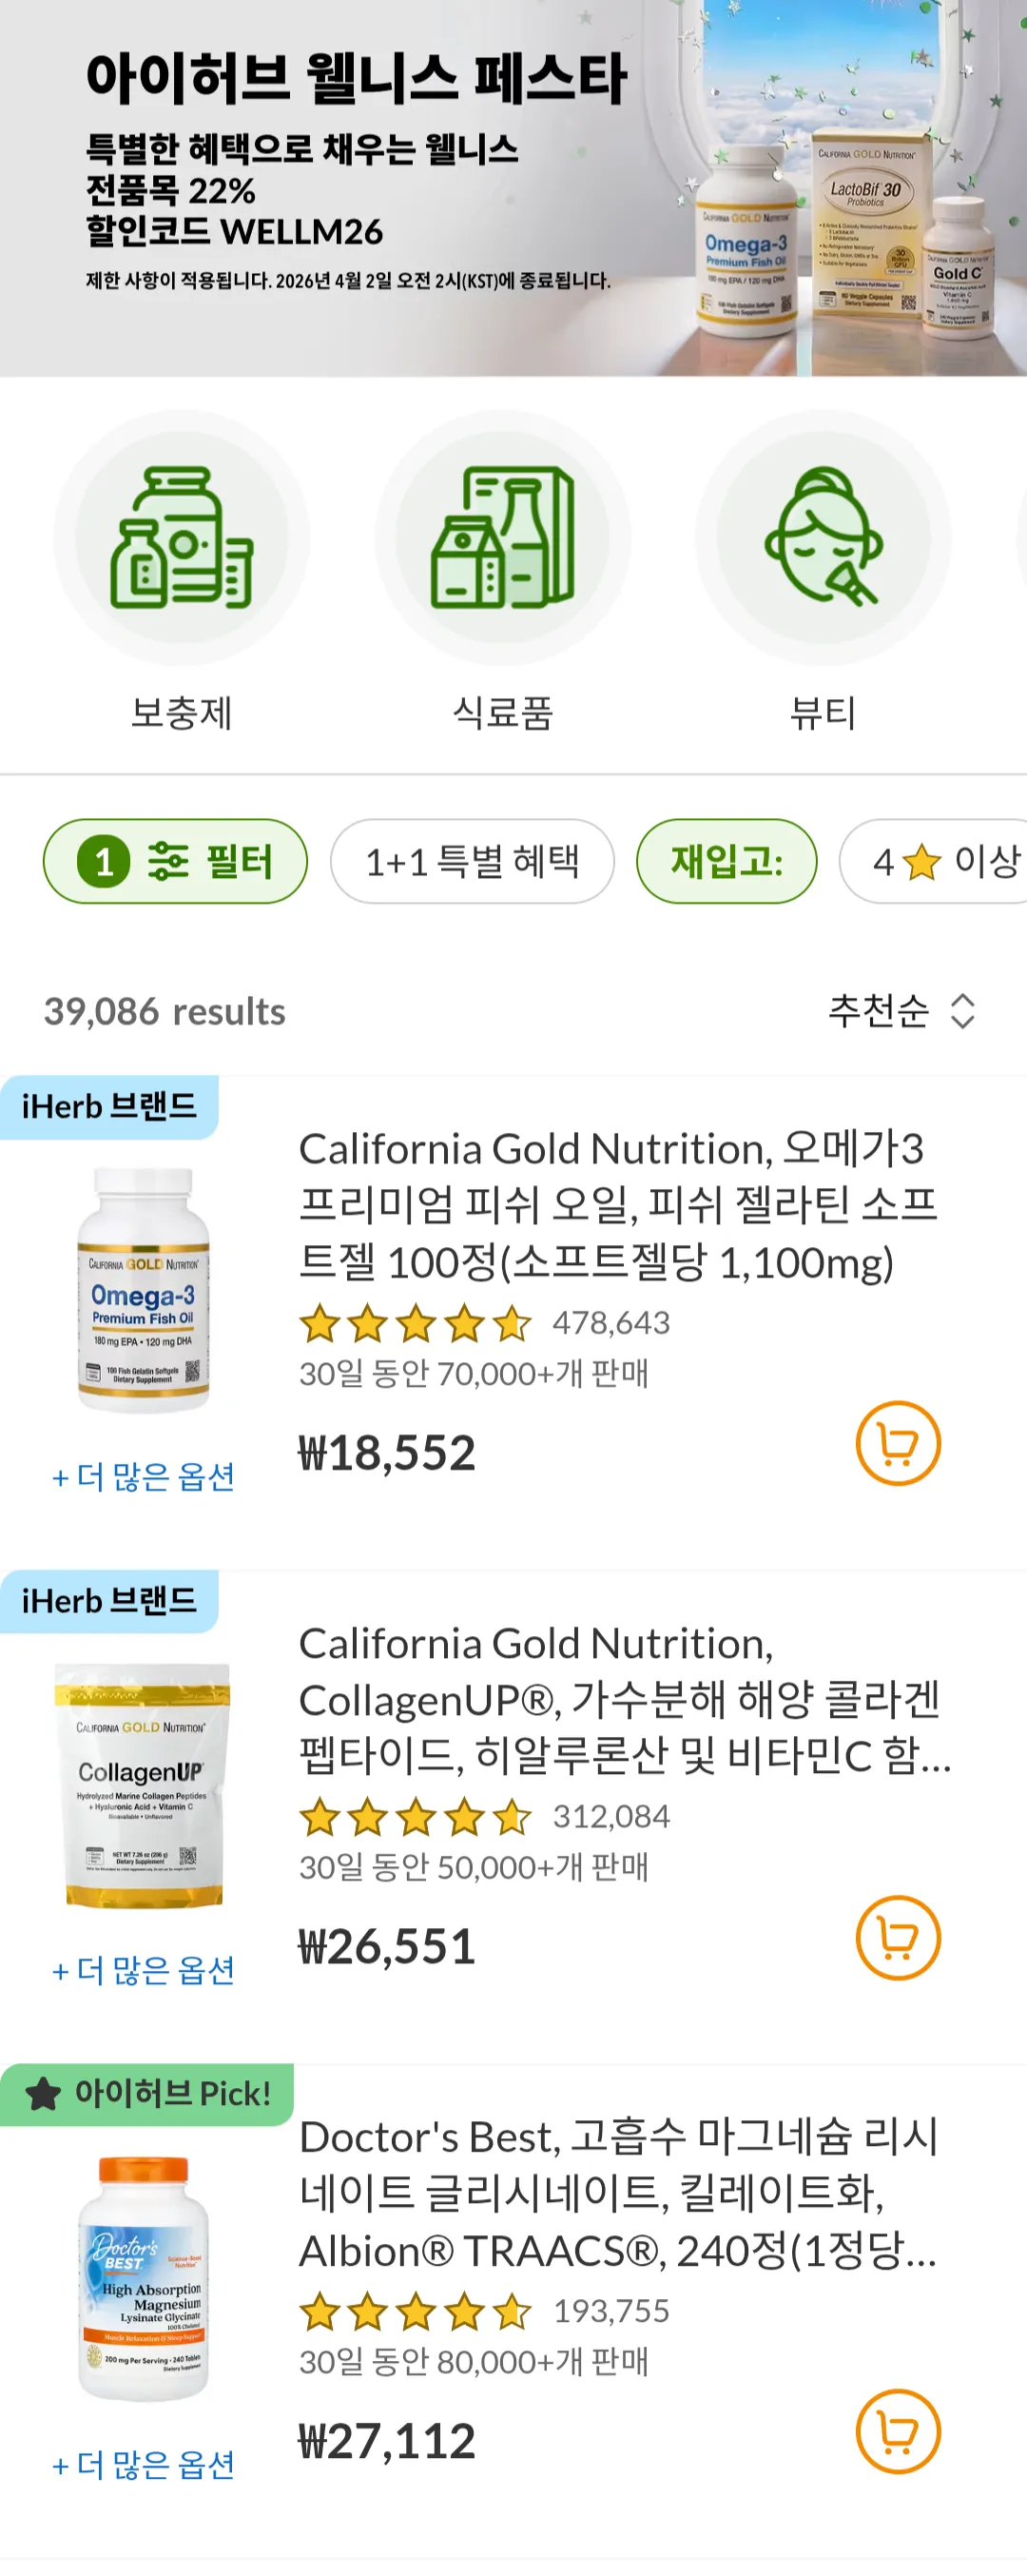Screen dimensions: 1027x2576
Task: Open the 필터 filter options
Action: pyautogui.click(x=175, y=861)
